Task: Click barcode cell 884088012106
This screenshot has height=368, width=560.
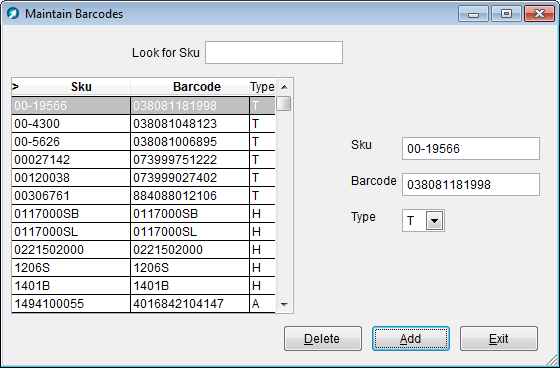Action: click(190, 196)
